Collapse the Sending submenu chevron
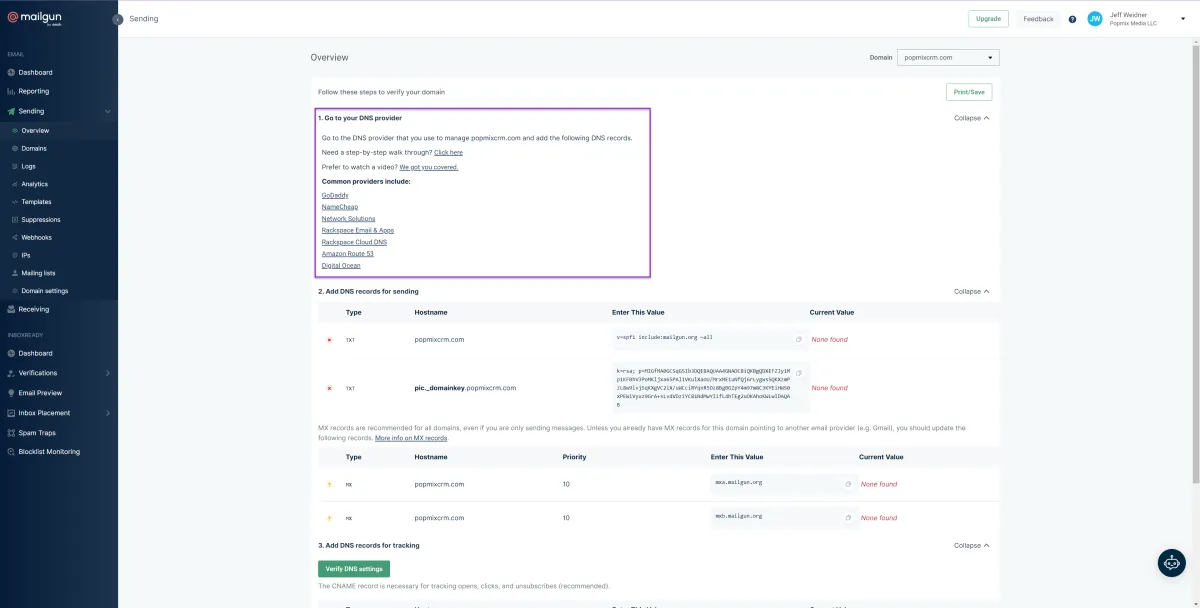The width and height of the screenshot is (1200, 608). 107,111
